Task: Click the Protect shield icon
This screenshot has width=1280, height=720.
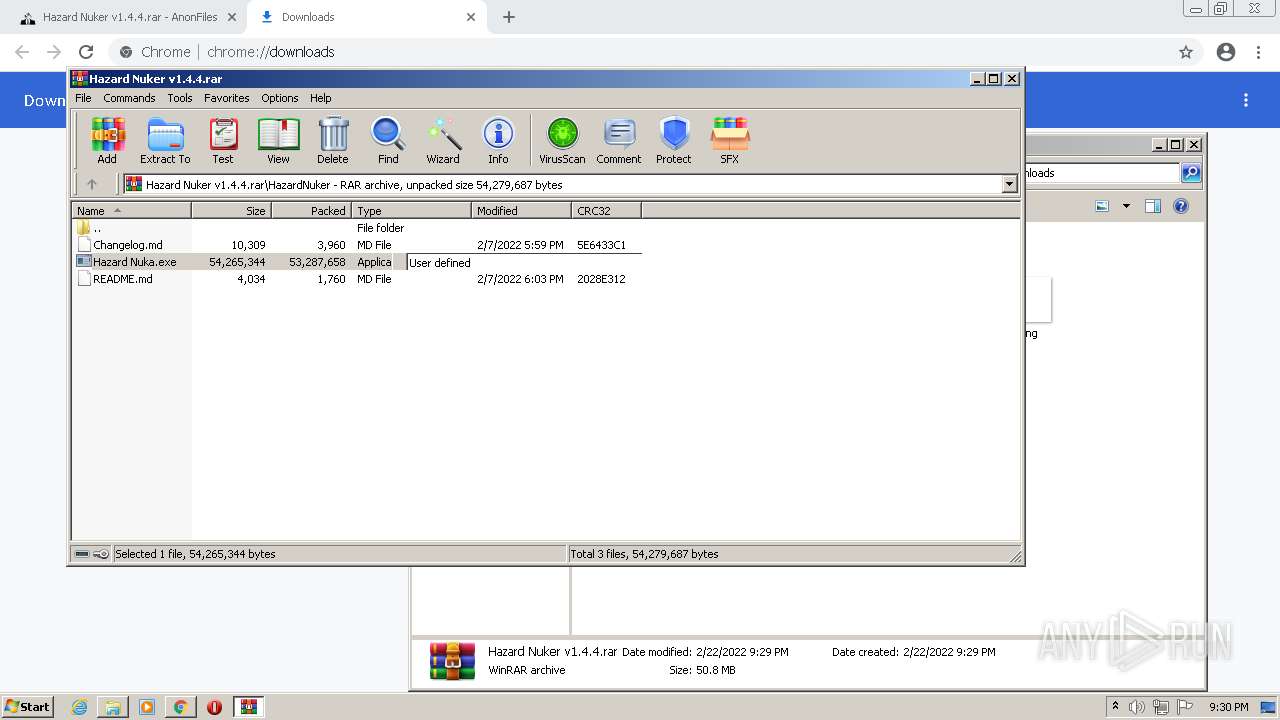Action: pyautogui.click(x=674, y=140)
